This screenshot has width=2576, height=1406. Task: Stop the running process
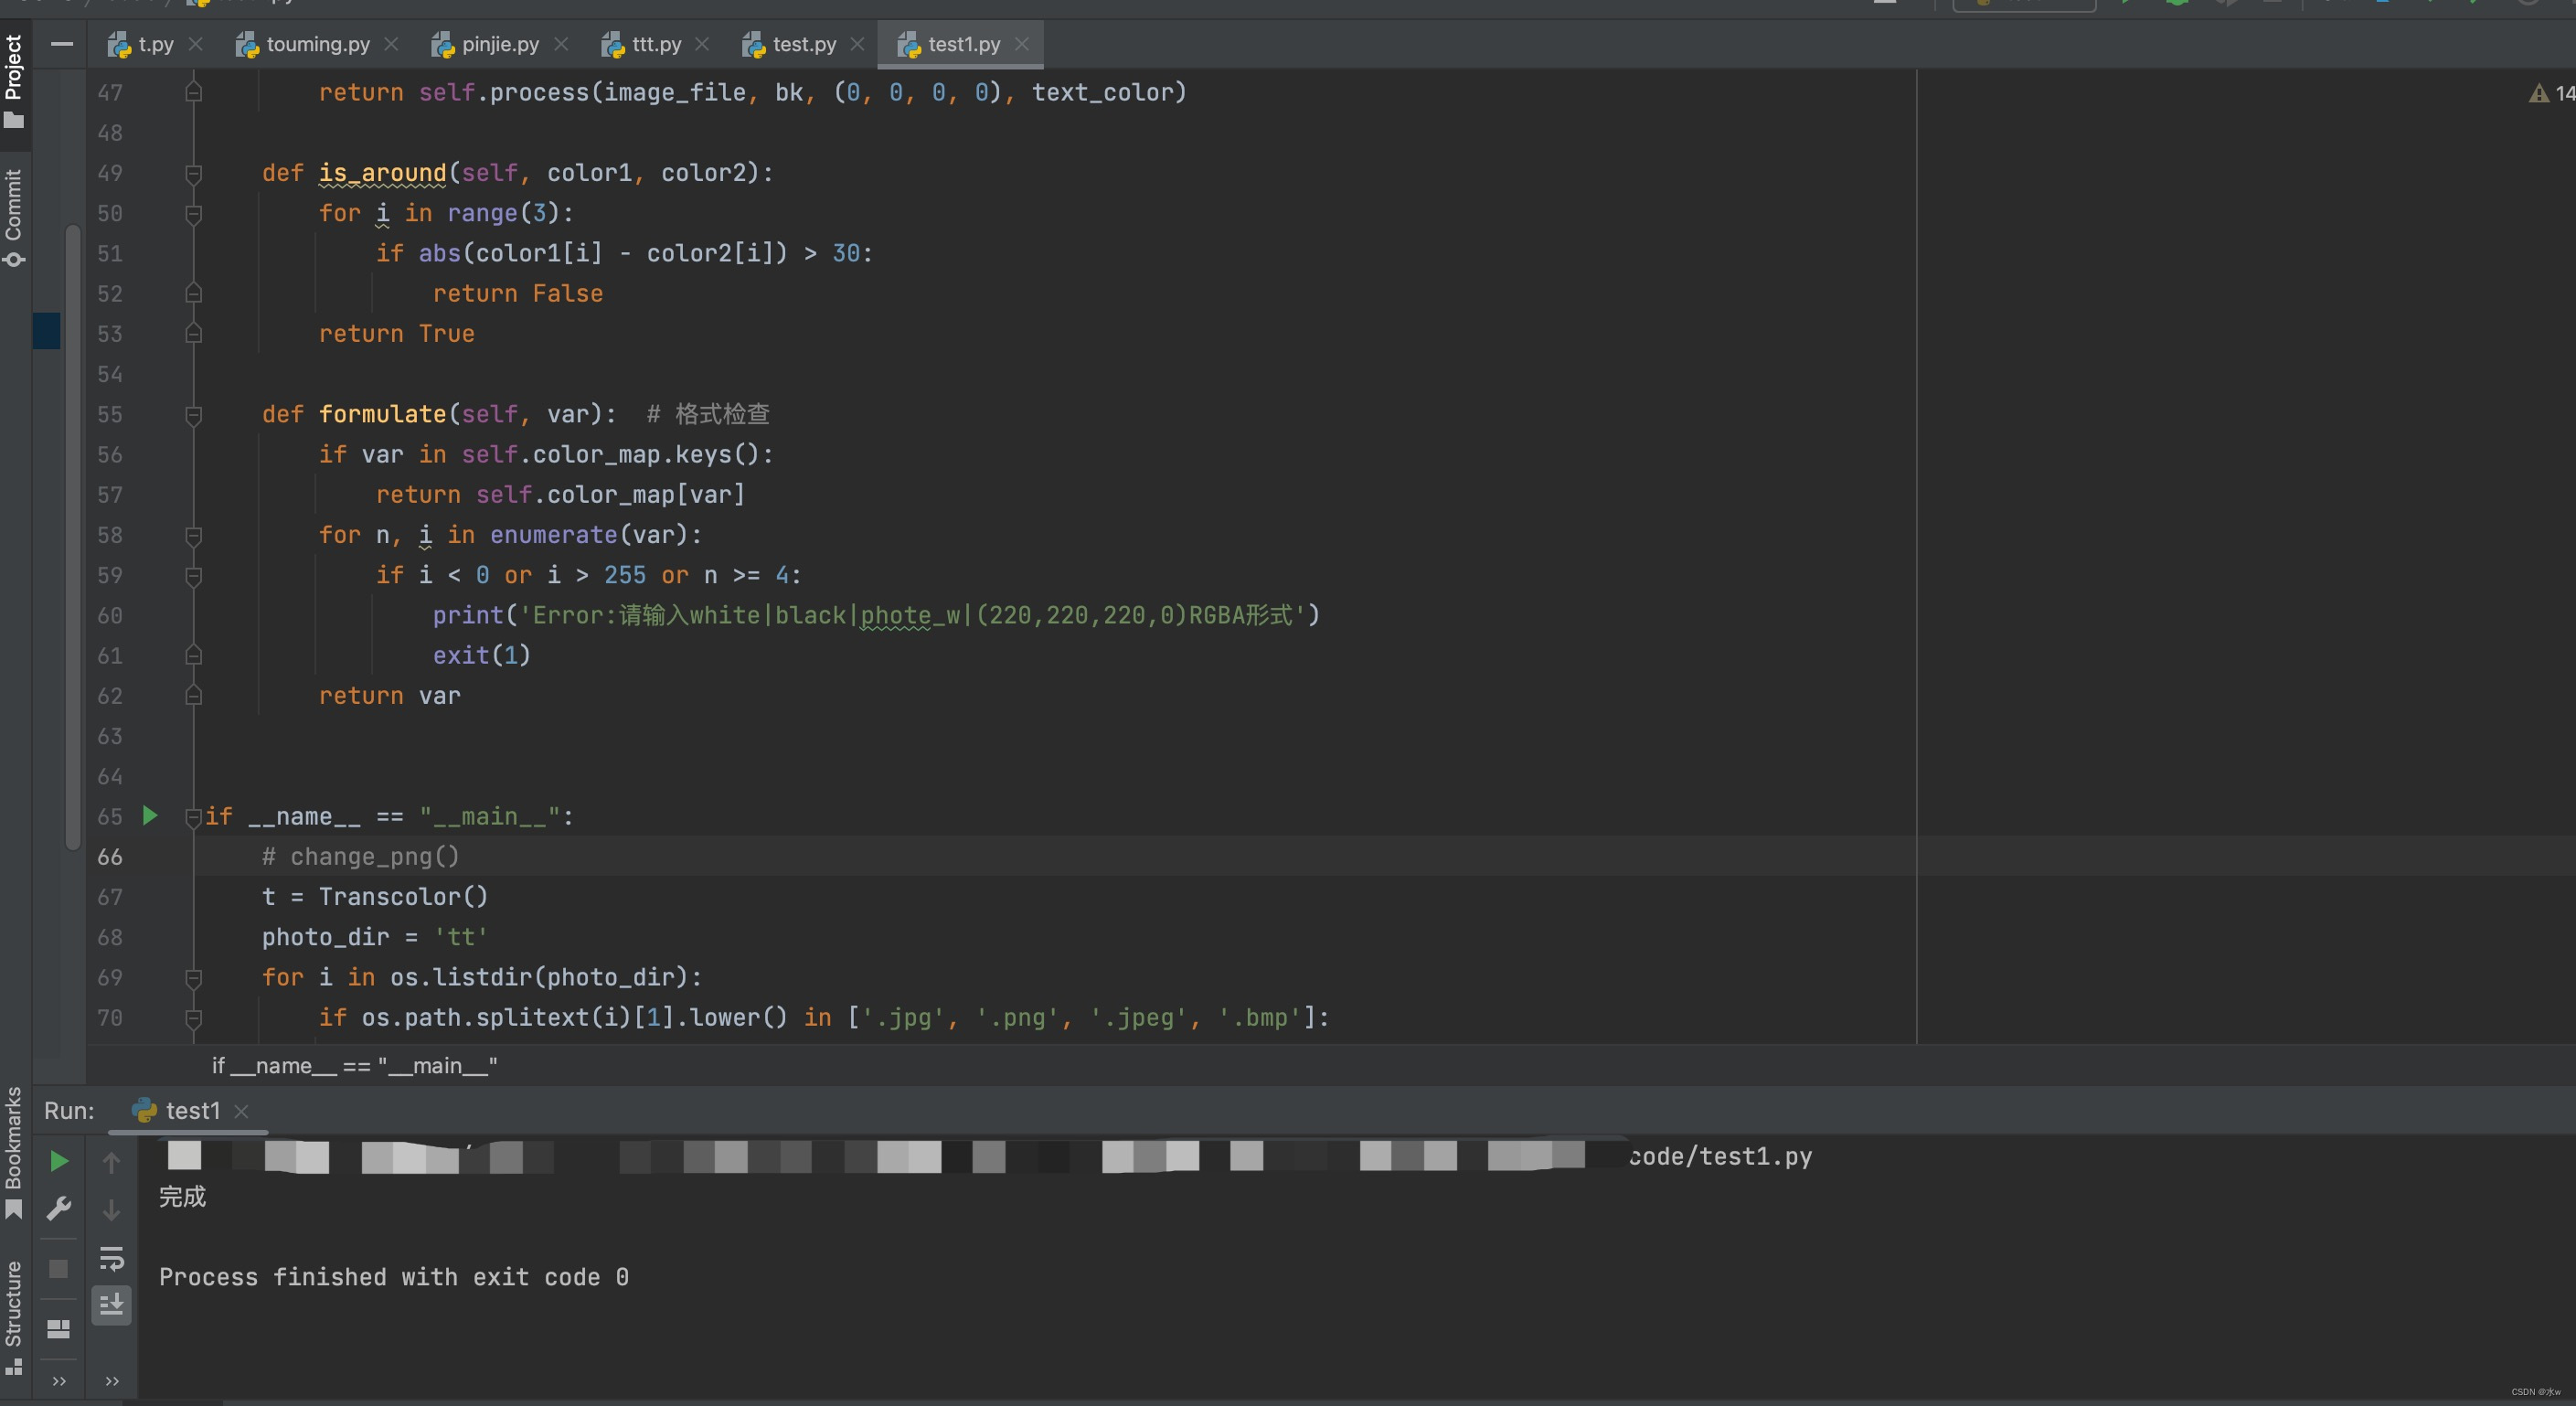pos(58,1266)
